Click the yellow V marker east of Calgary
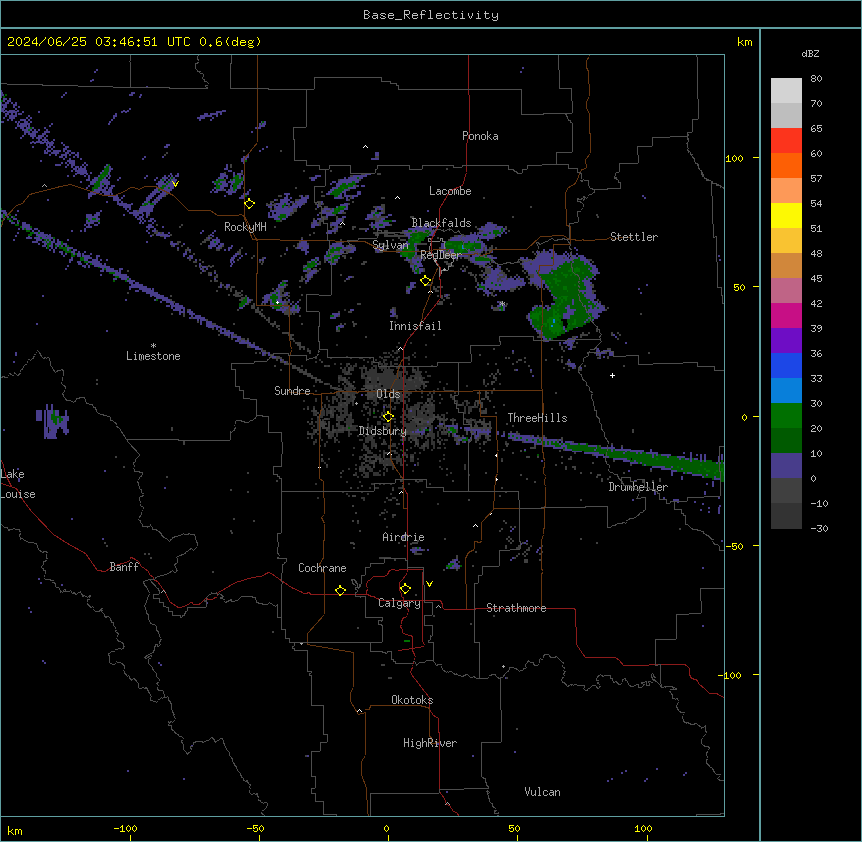862x842 pixels. tap(429, 584)
